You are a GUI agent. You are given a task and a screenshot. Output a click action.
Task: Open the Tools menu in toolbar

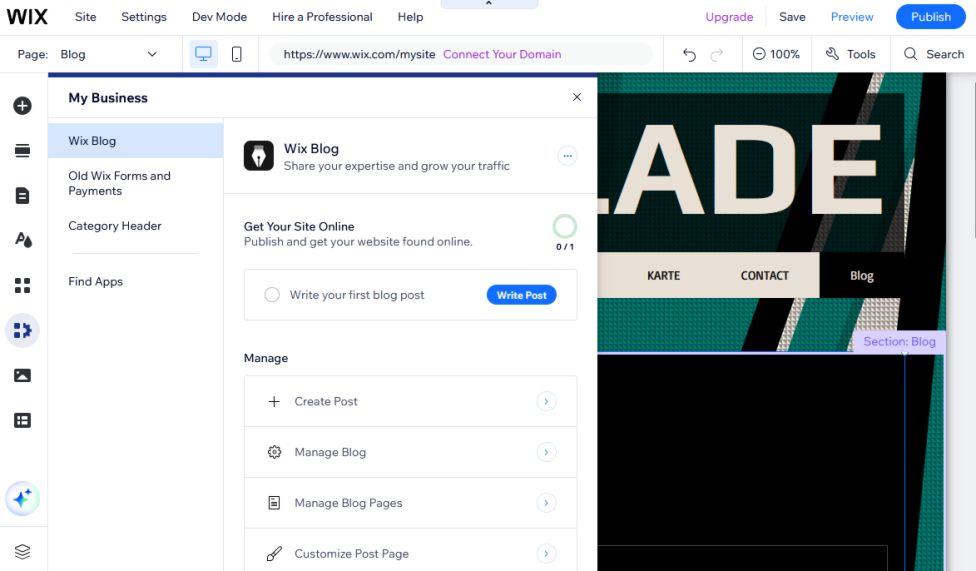(850, 54)
